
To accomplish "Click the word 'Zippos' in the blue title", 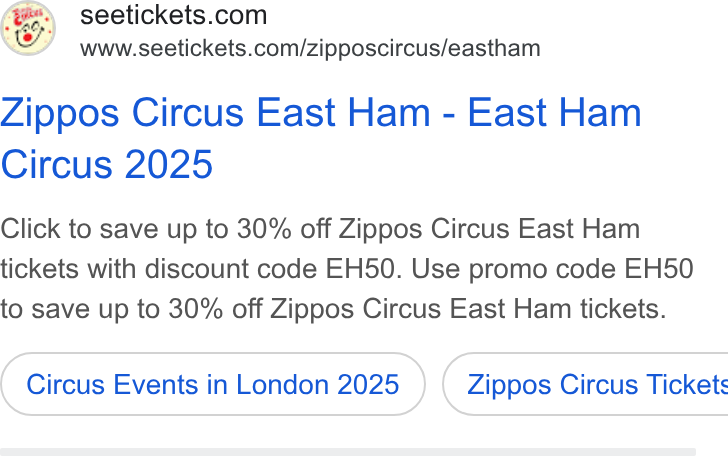I will coord(60,113).
